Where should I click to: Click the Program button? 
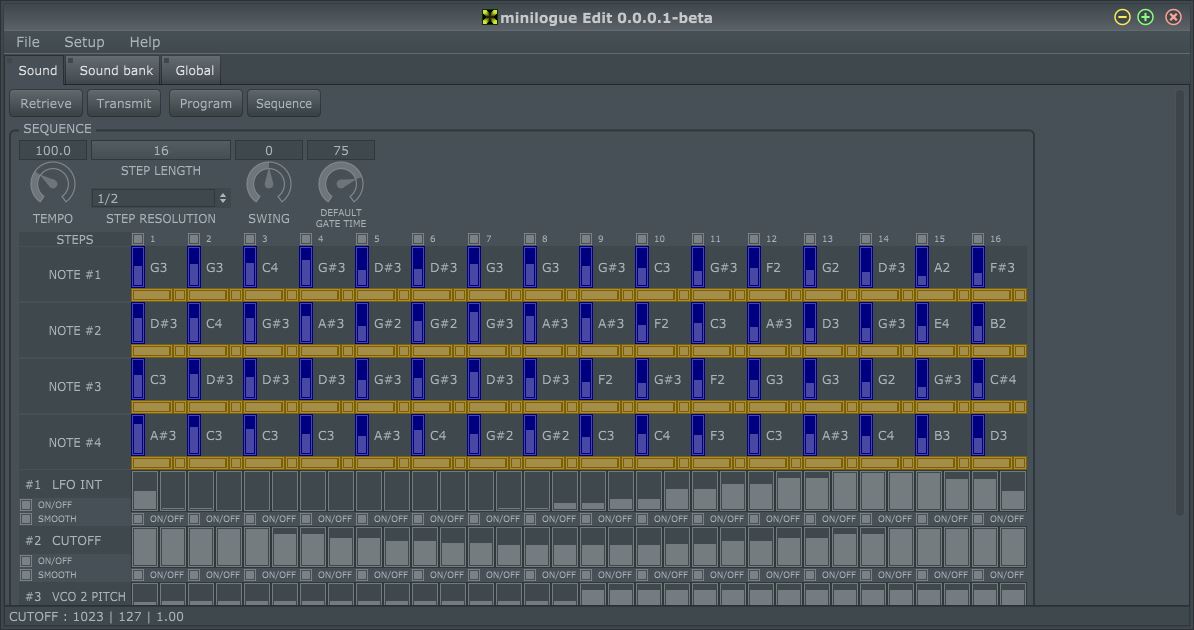206,104
